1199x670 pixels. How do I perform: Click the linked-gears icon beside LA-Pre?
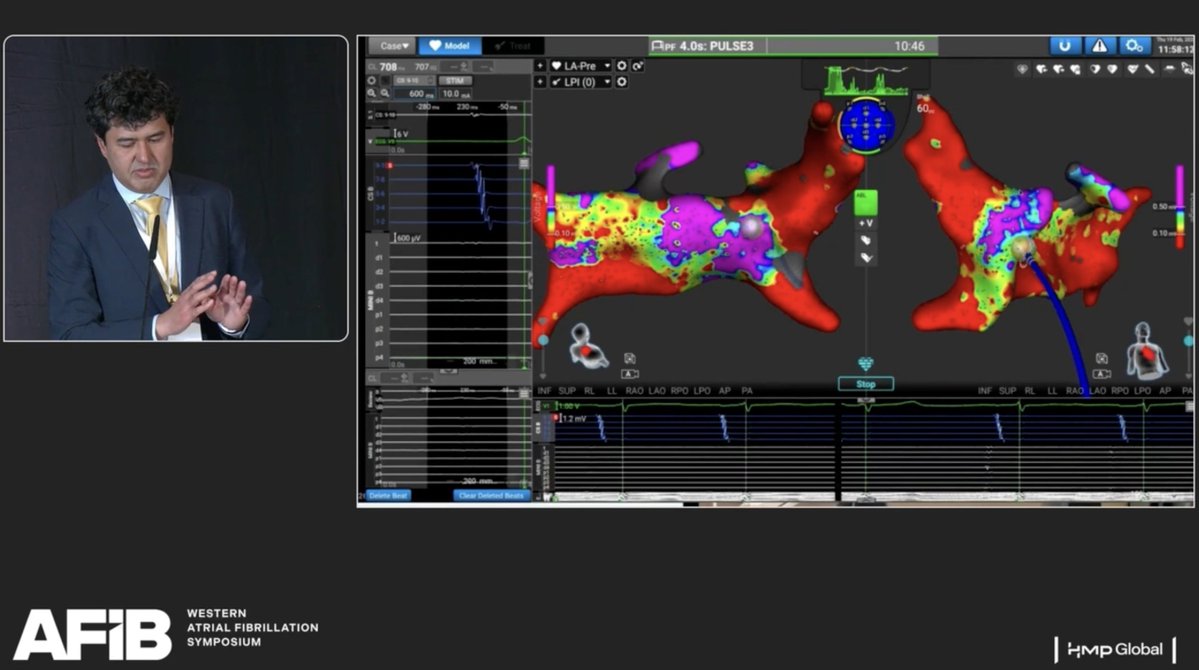click(637, 67)
